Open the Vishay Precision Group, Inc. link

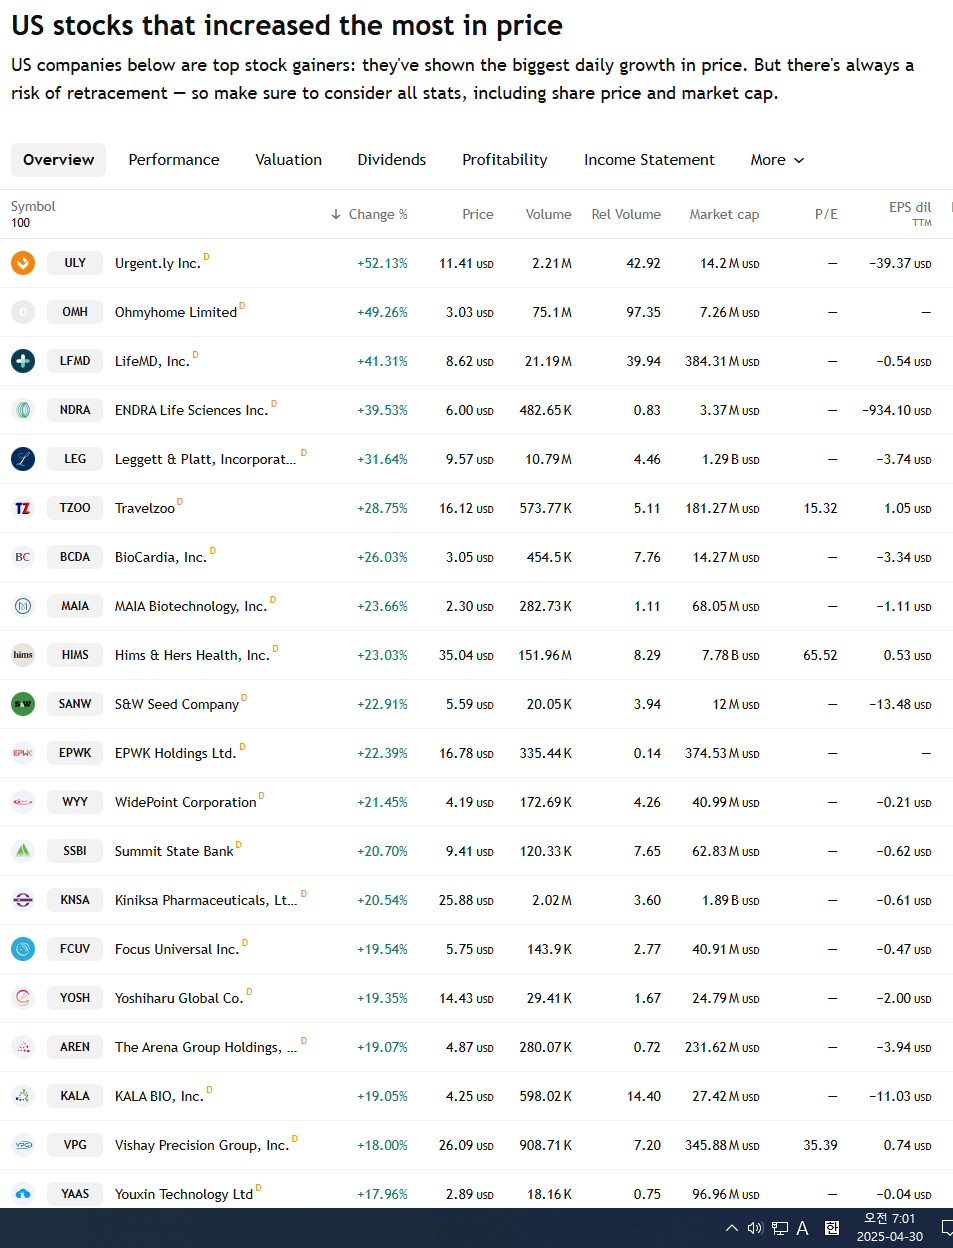click(202, 1145)
